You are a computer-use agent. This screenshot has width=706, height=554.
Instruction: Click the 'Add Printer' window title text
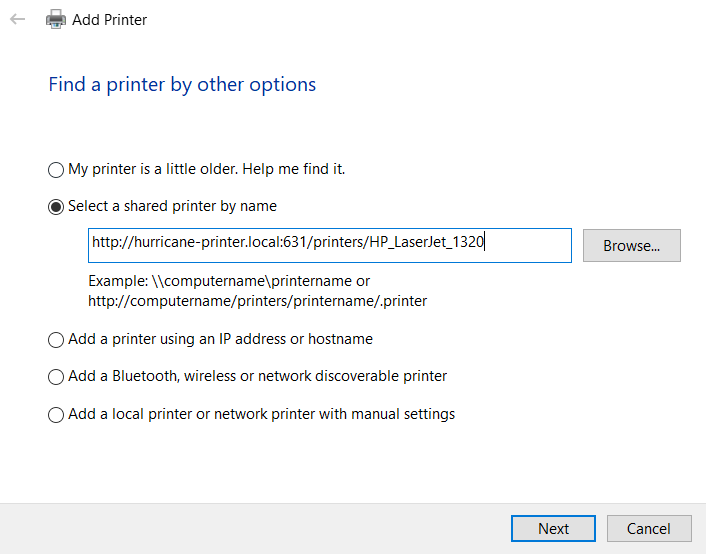109,19
